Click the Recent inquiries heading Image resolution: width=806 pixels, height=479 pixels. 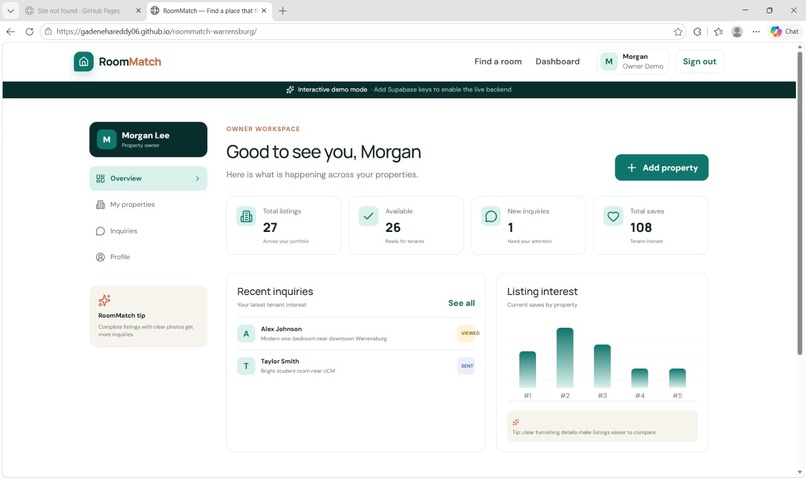(275, 291)
